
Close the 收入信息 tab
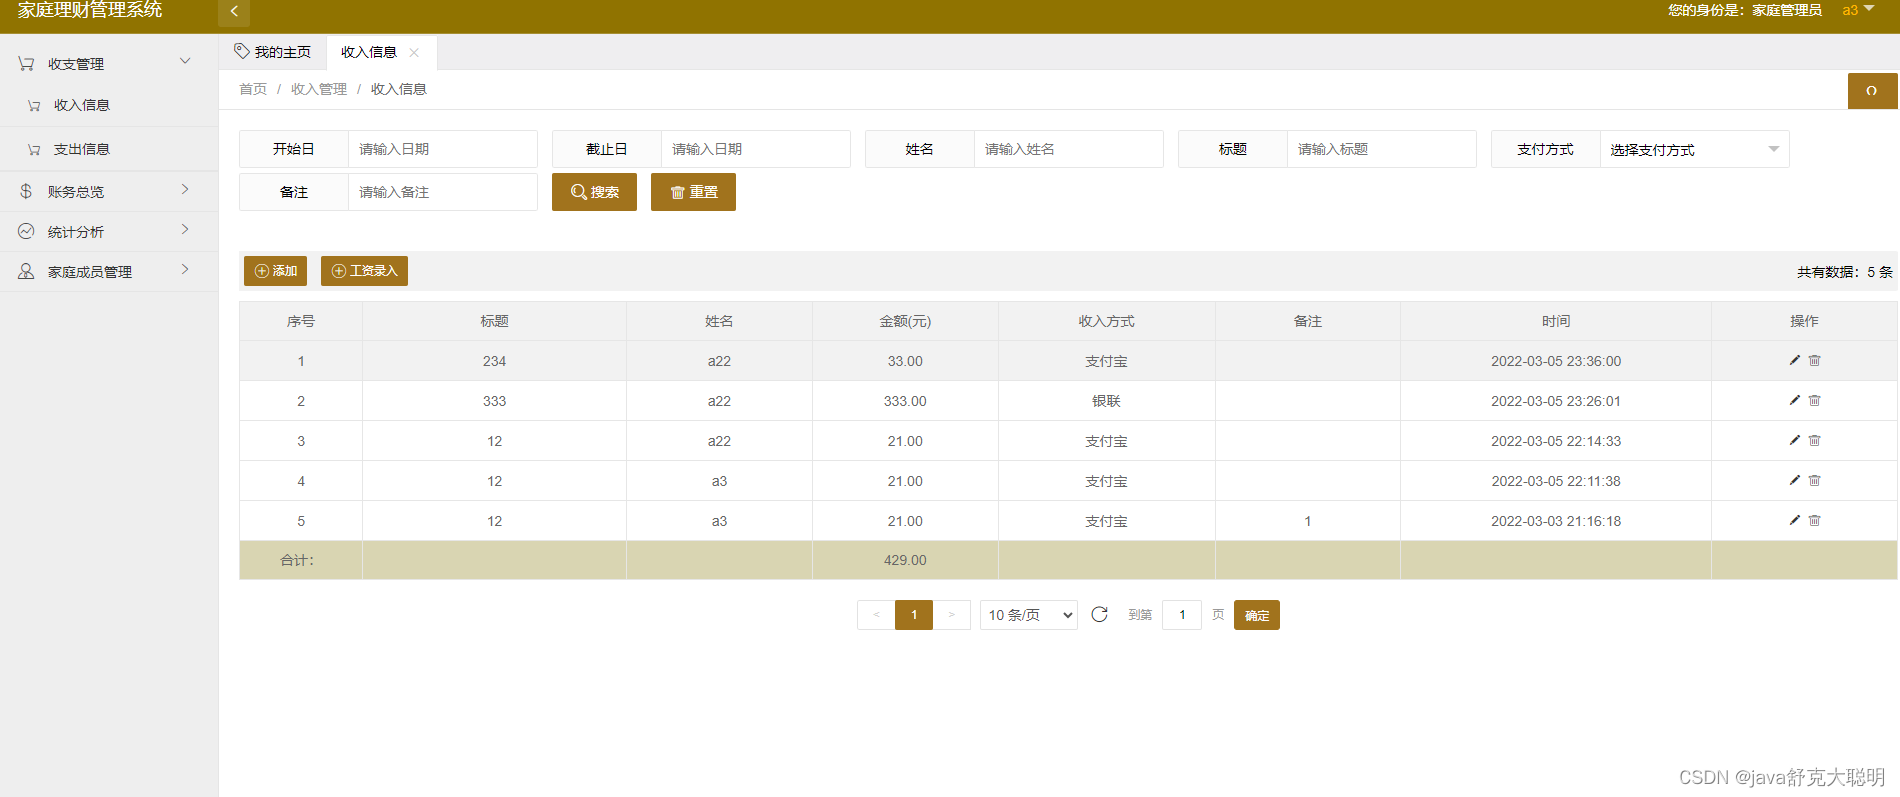414,53
